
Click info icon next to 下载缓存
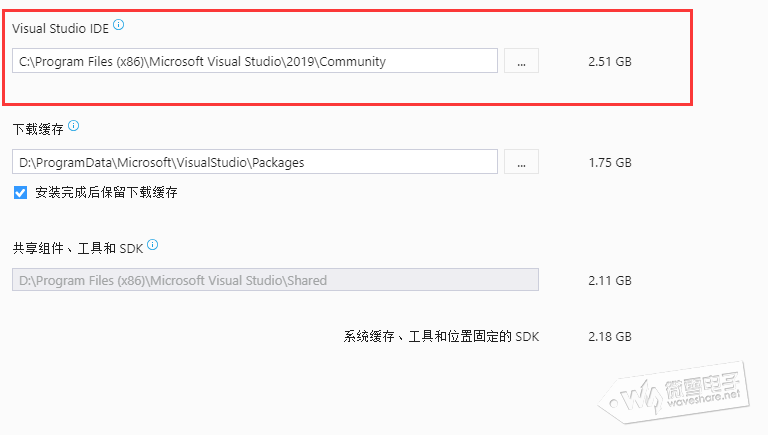pyautogui.click(x=73, y=127)
